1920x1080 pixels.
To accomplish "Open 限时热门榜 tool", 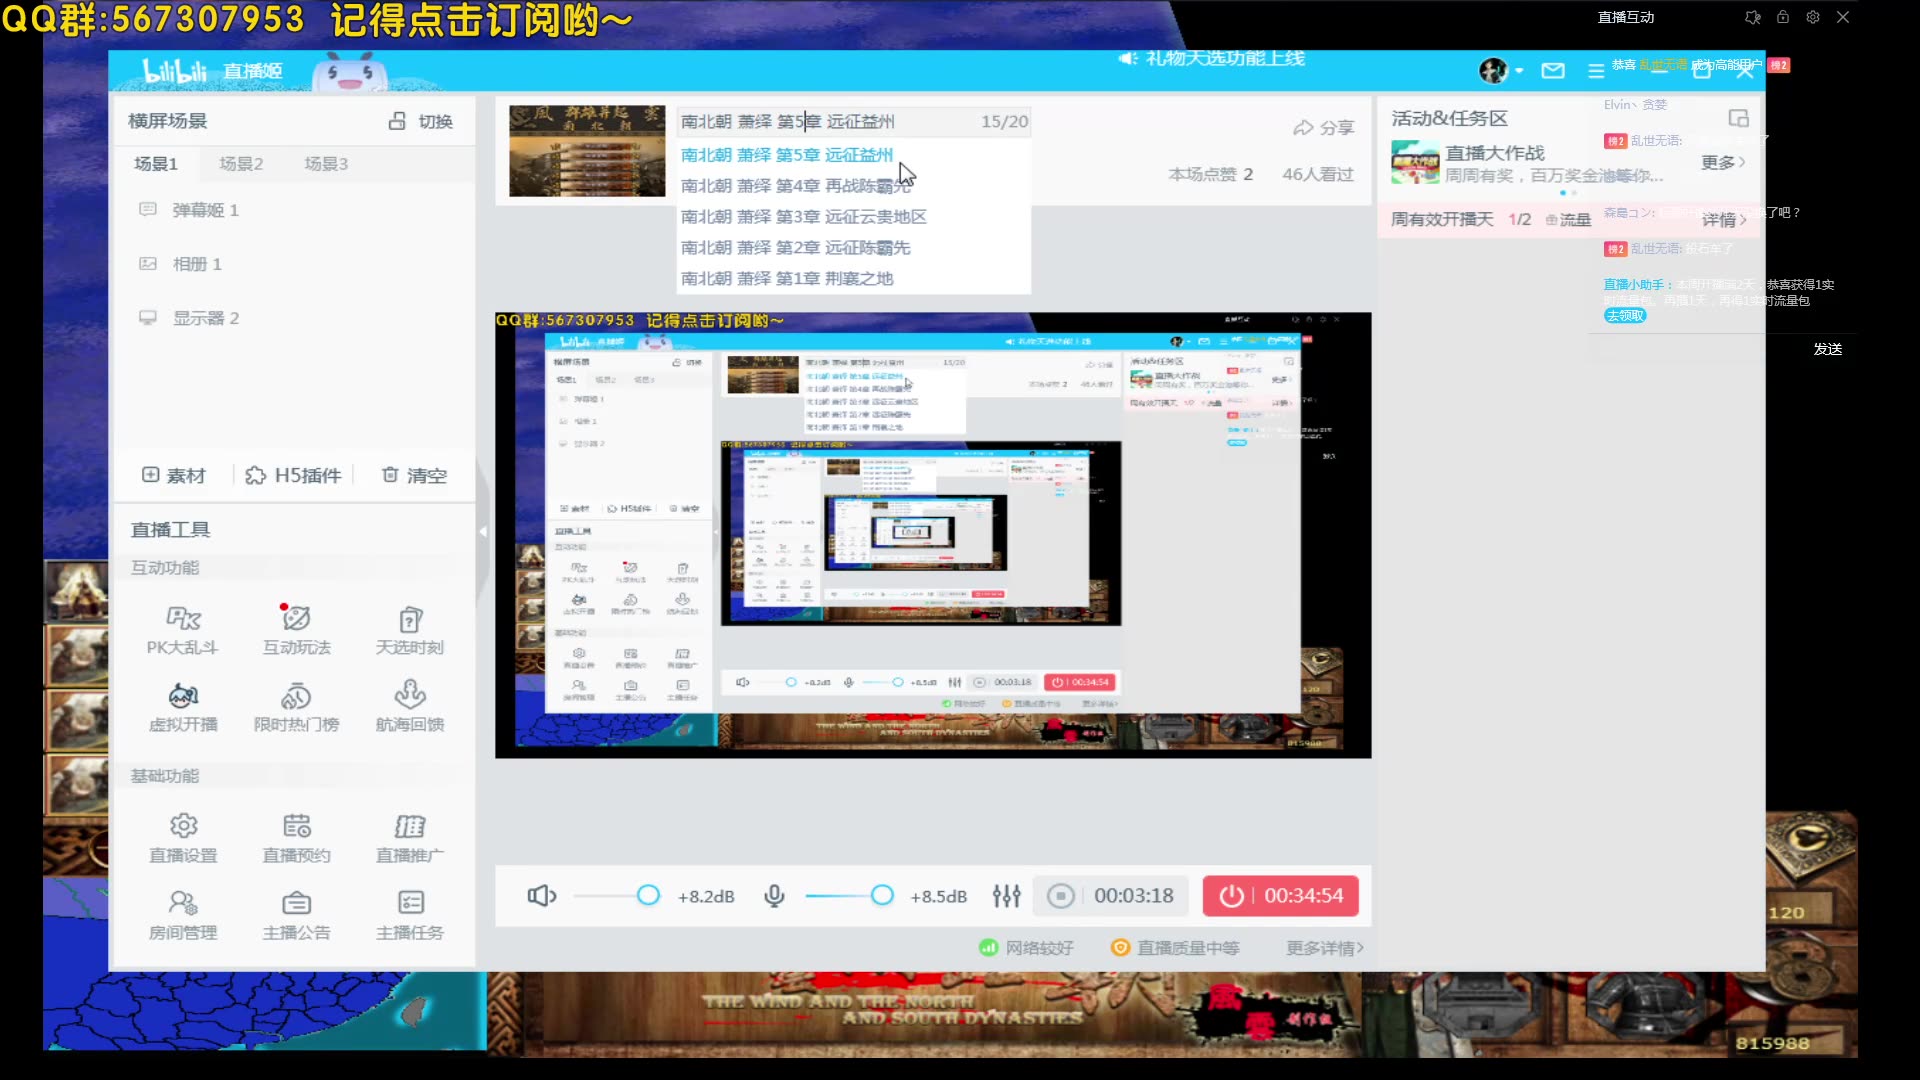I will pos(296,707).
